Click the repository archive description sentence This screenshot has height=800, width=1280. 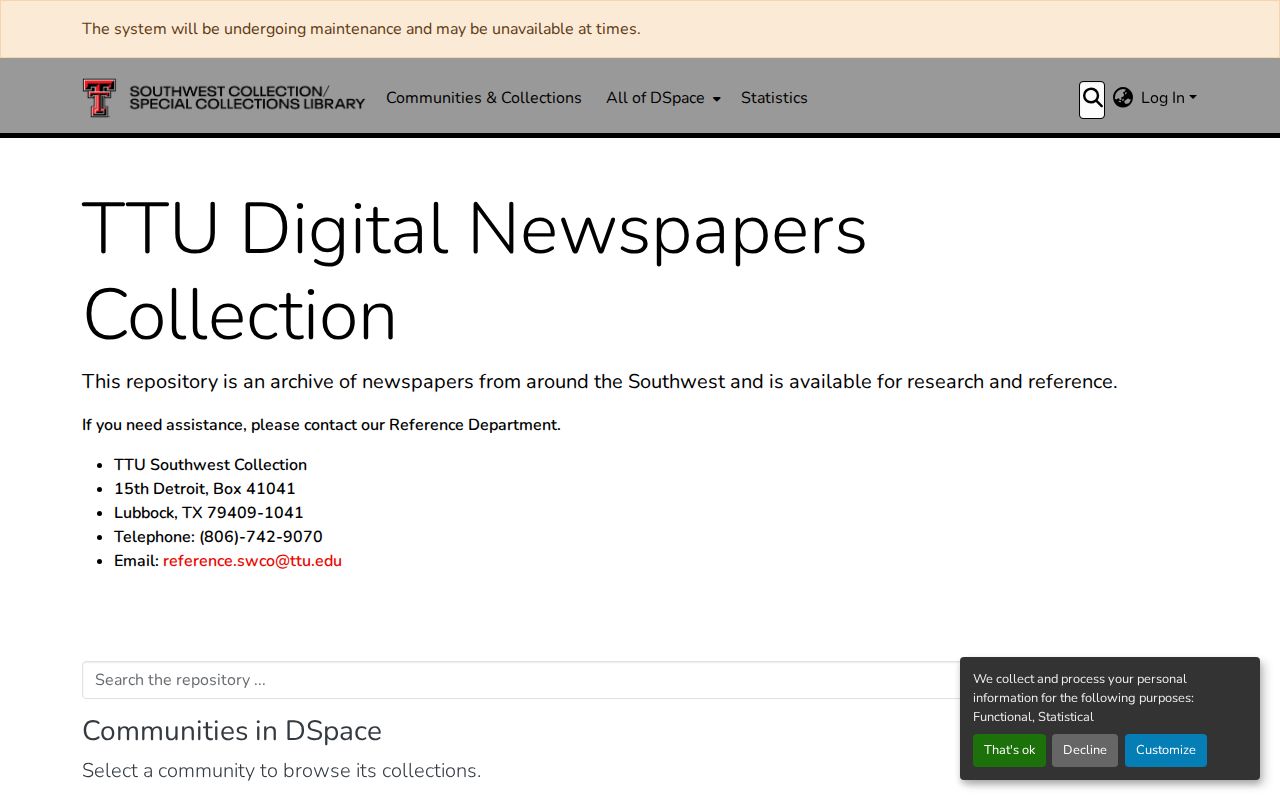600,382
